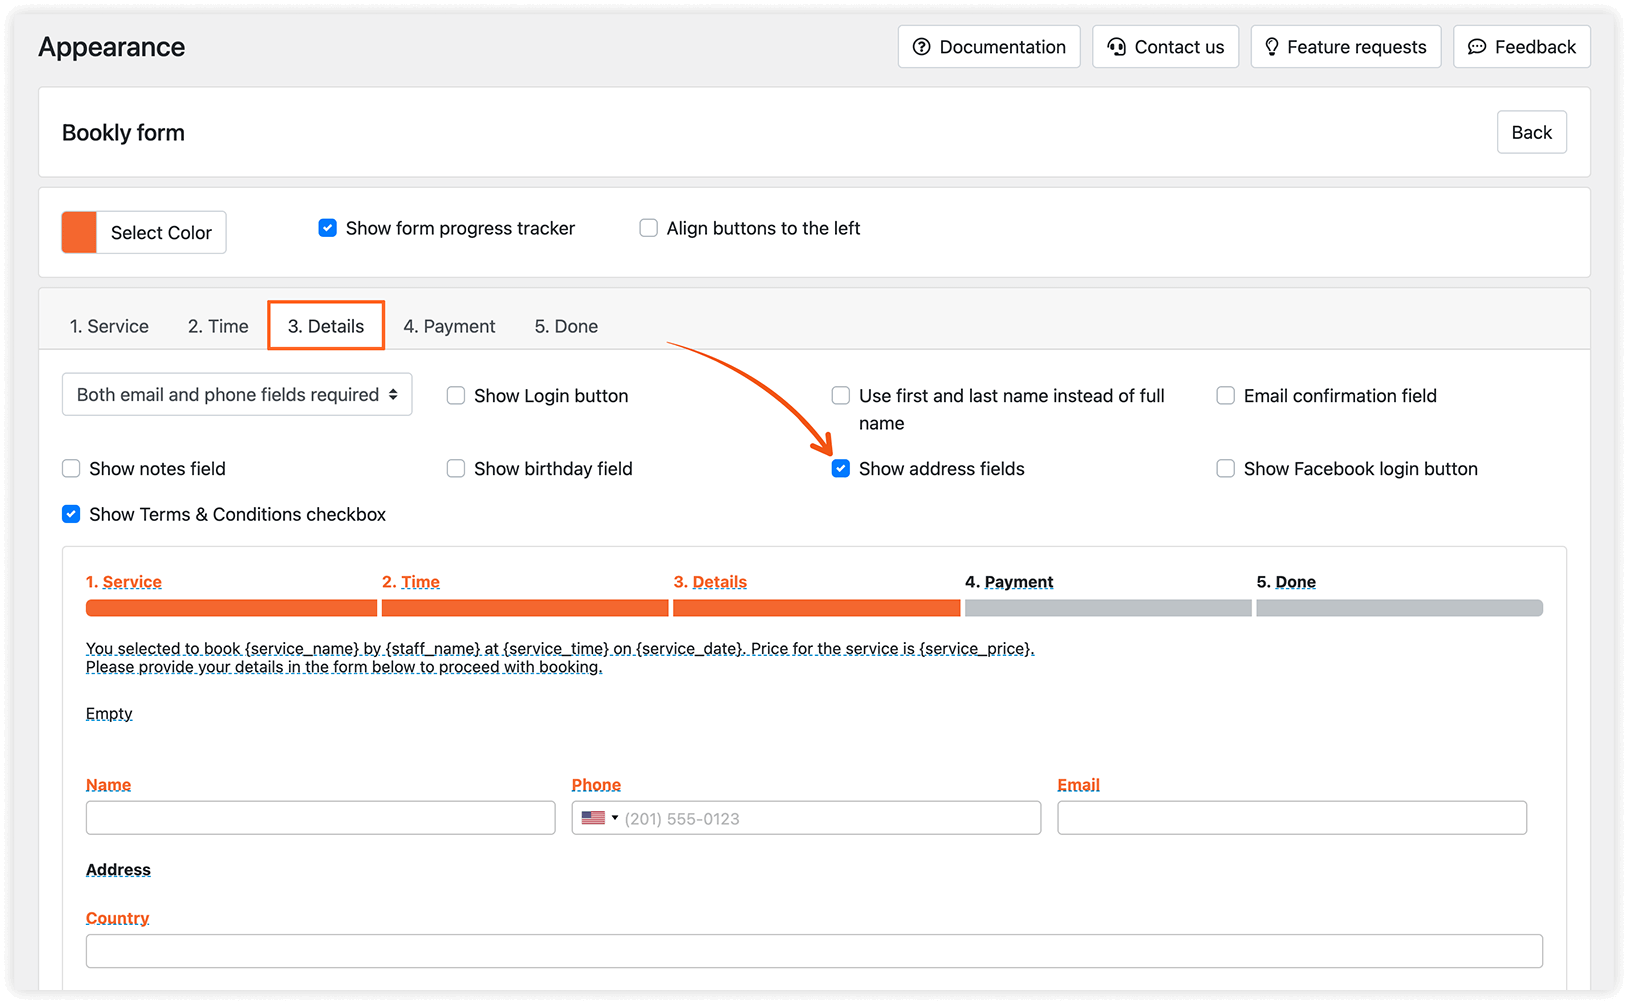Image resolution: width=1628 pixels, height=1004 pixels.
Task: Click the Feature requests lightbulb icon
Action: (1271, 47)
